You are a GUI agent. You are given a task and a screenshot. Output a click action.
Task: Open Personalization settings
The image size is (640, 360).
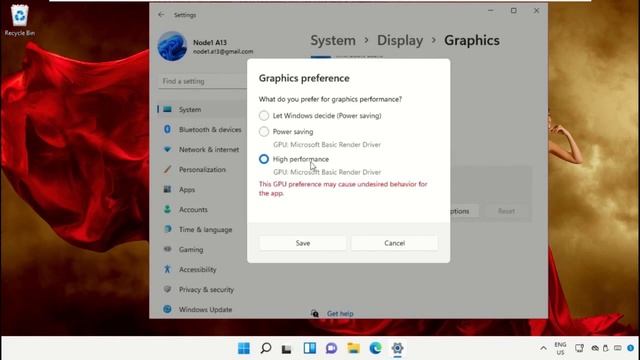click(202, 169)
